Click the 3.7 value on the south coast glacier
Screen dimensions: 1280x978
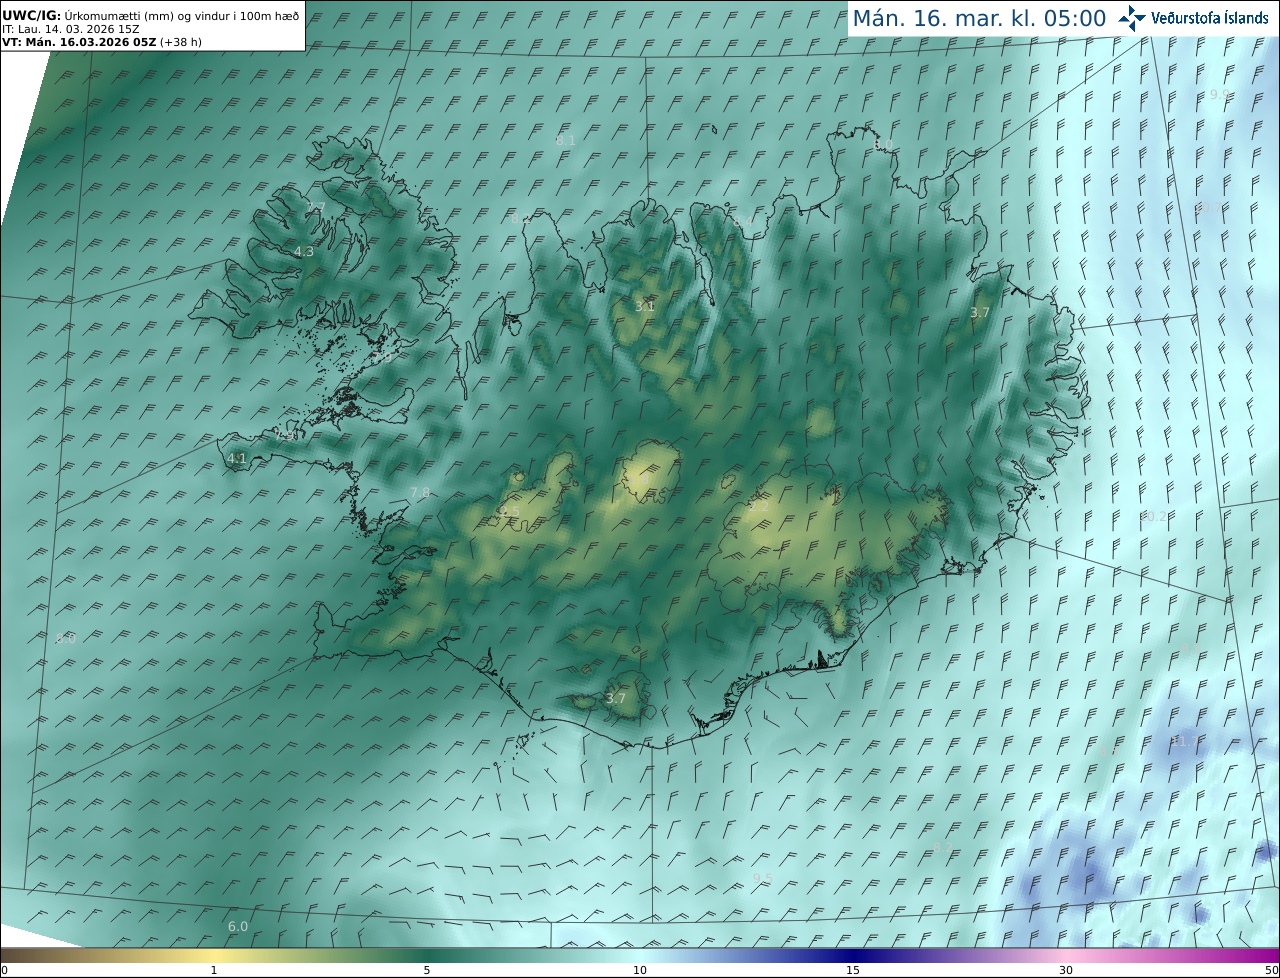point(616,698)
